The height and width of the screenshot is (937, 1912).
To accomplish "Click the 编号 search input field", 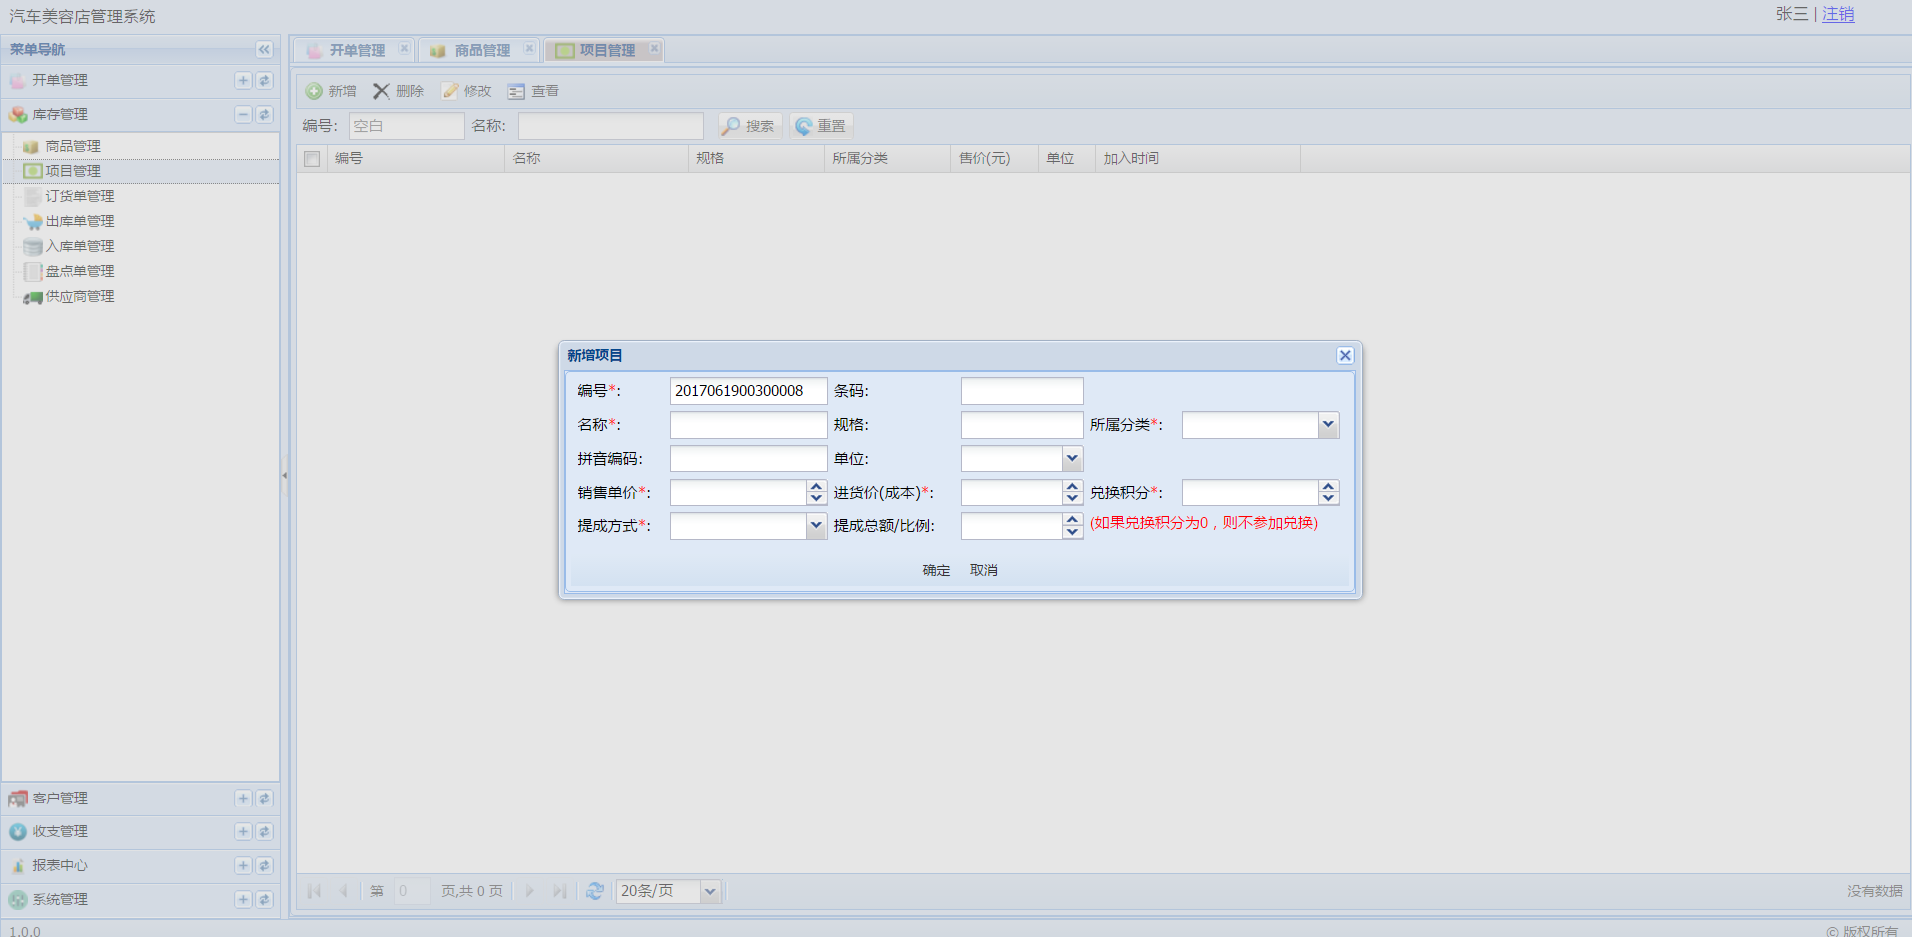I will coord(406,126).
